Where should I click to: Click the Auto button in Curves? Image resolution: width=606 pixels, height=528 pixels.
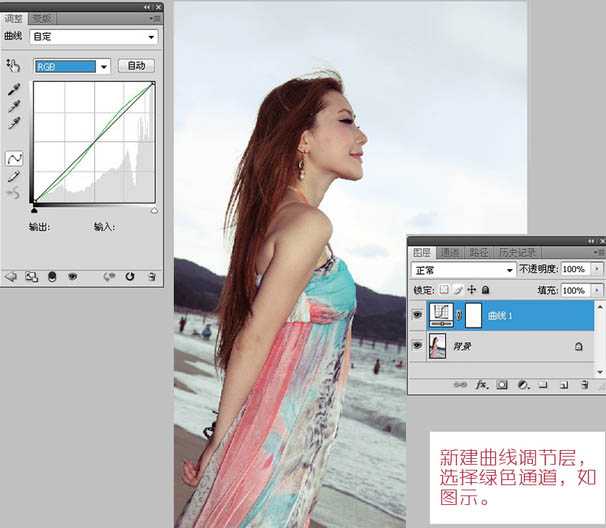coord(137,66)
